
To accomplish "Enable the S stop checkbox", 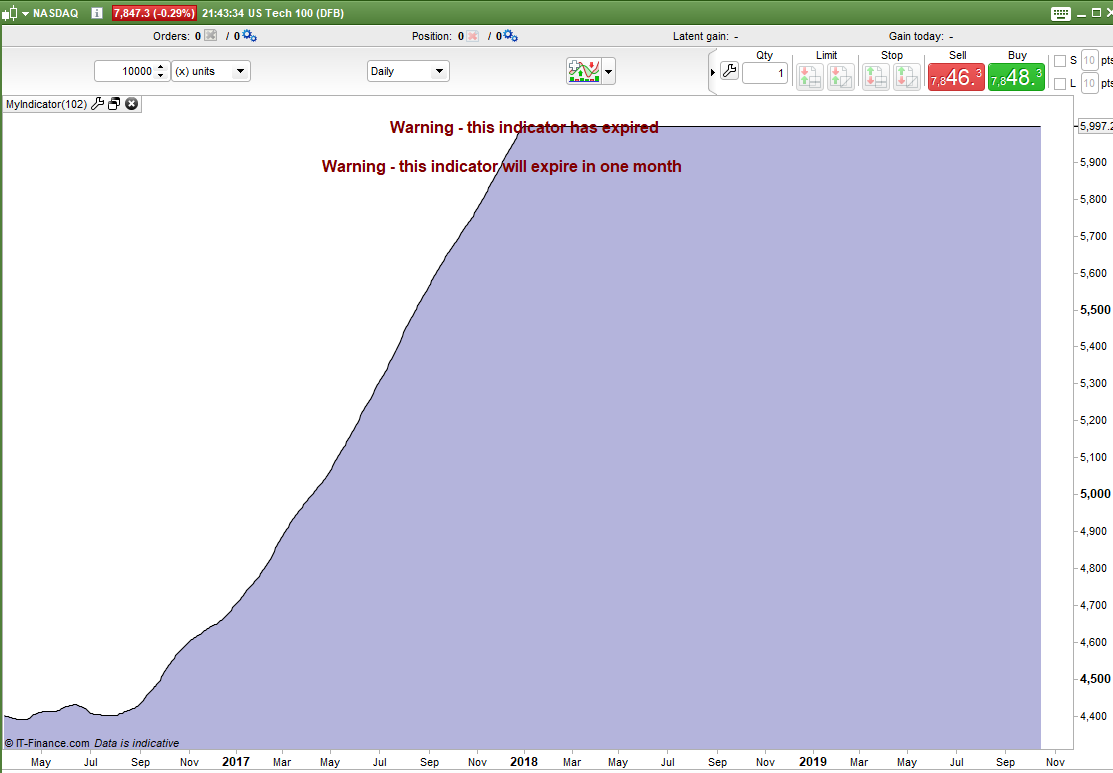I will [x=1060, y=61].
